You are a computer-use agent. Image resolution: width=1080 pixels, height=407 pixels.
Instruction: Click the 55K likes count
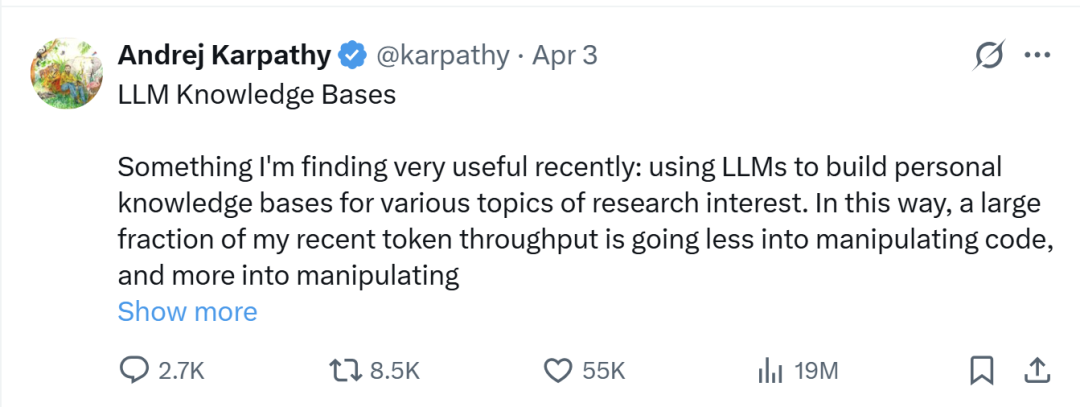point(603,371)
